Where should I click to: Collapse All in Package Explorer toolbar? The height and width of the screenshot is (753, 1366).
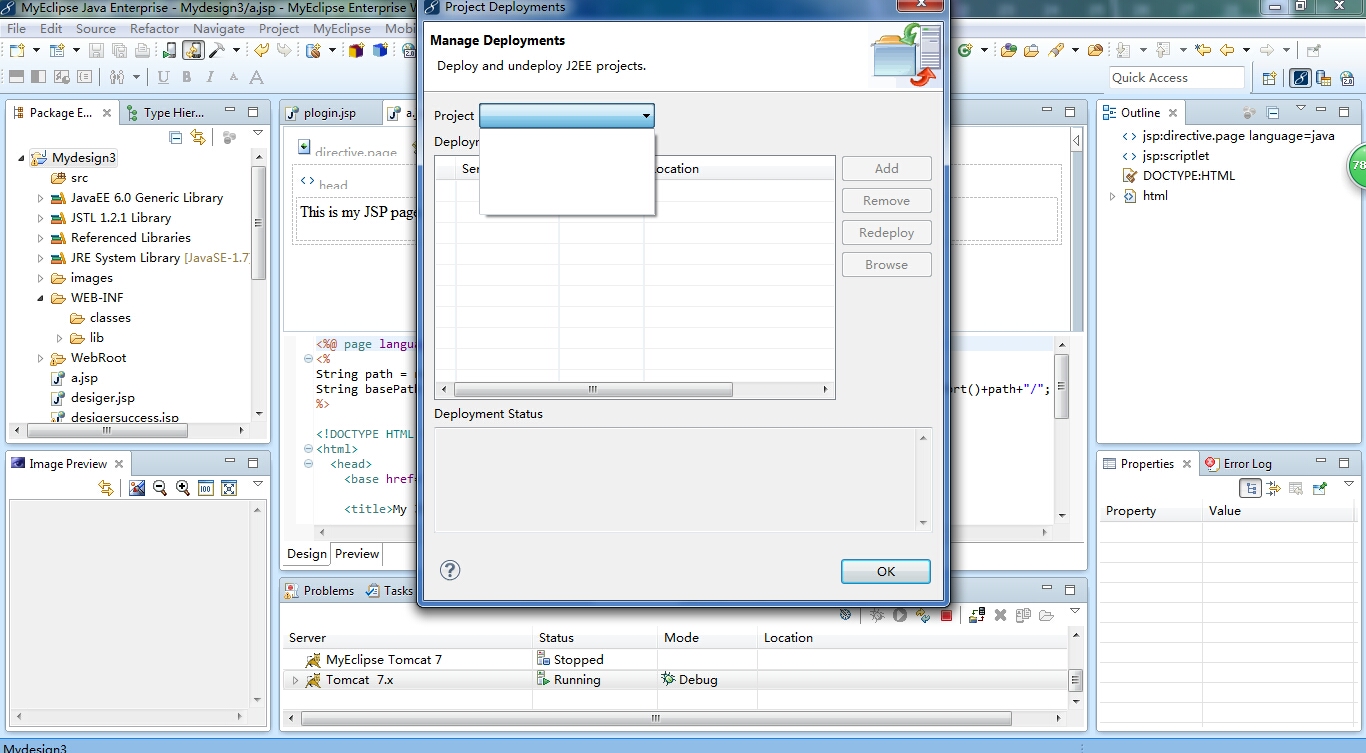tap(176, 137)
